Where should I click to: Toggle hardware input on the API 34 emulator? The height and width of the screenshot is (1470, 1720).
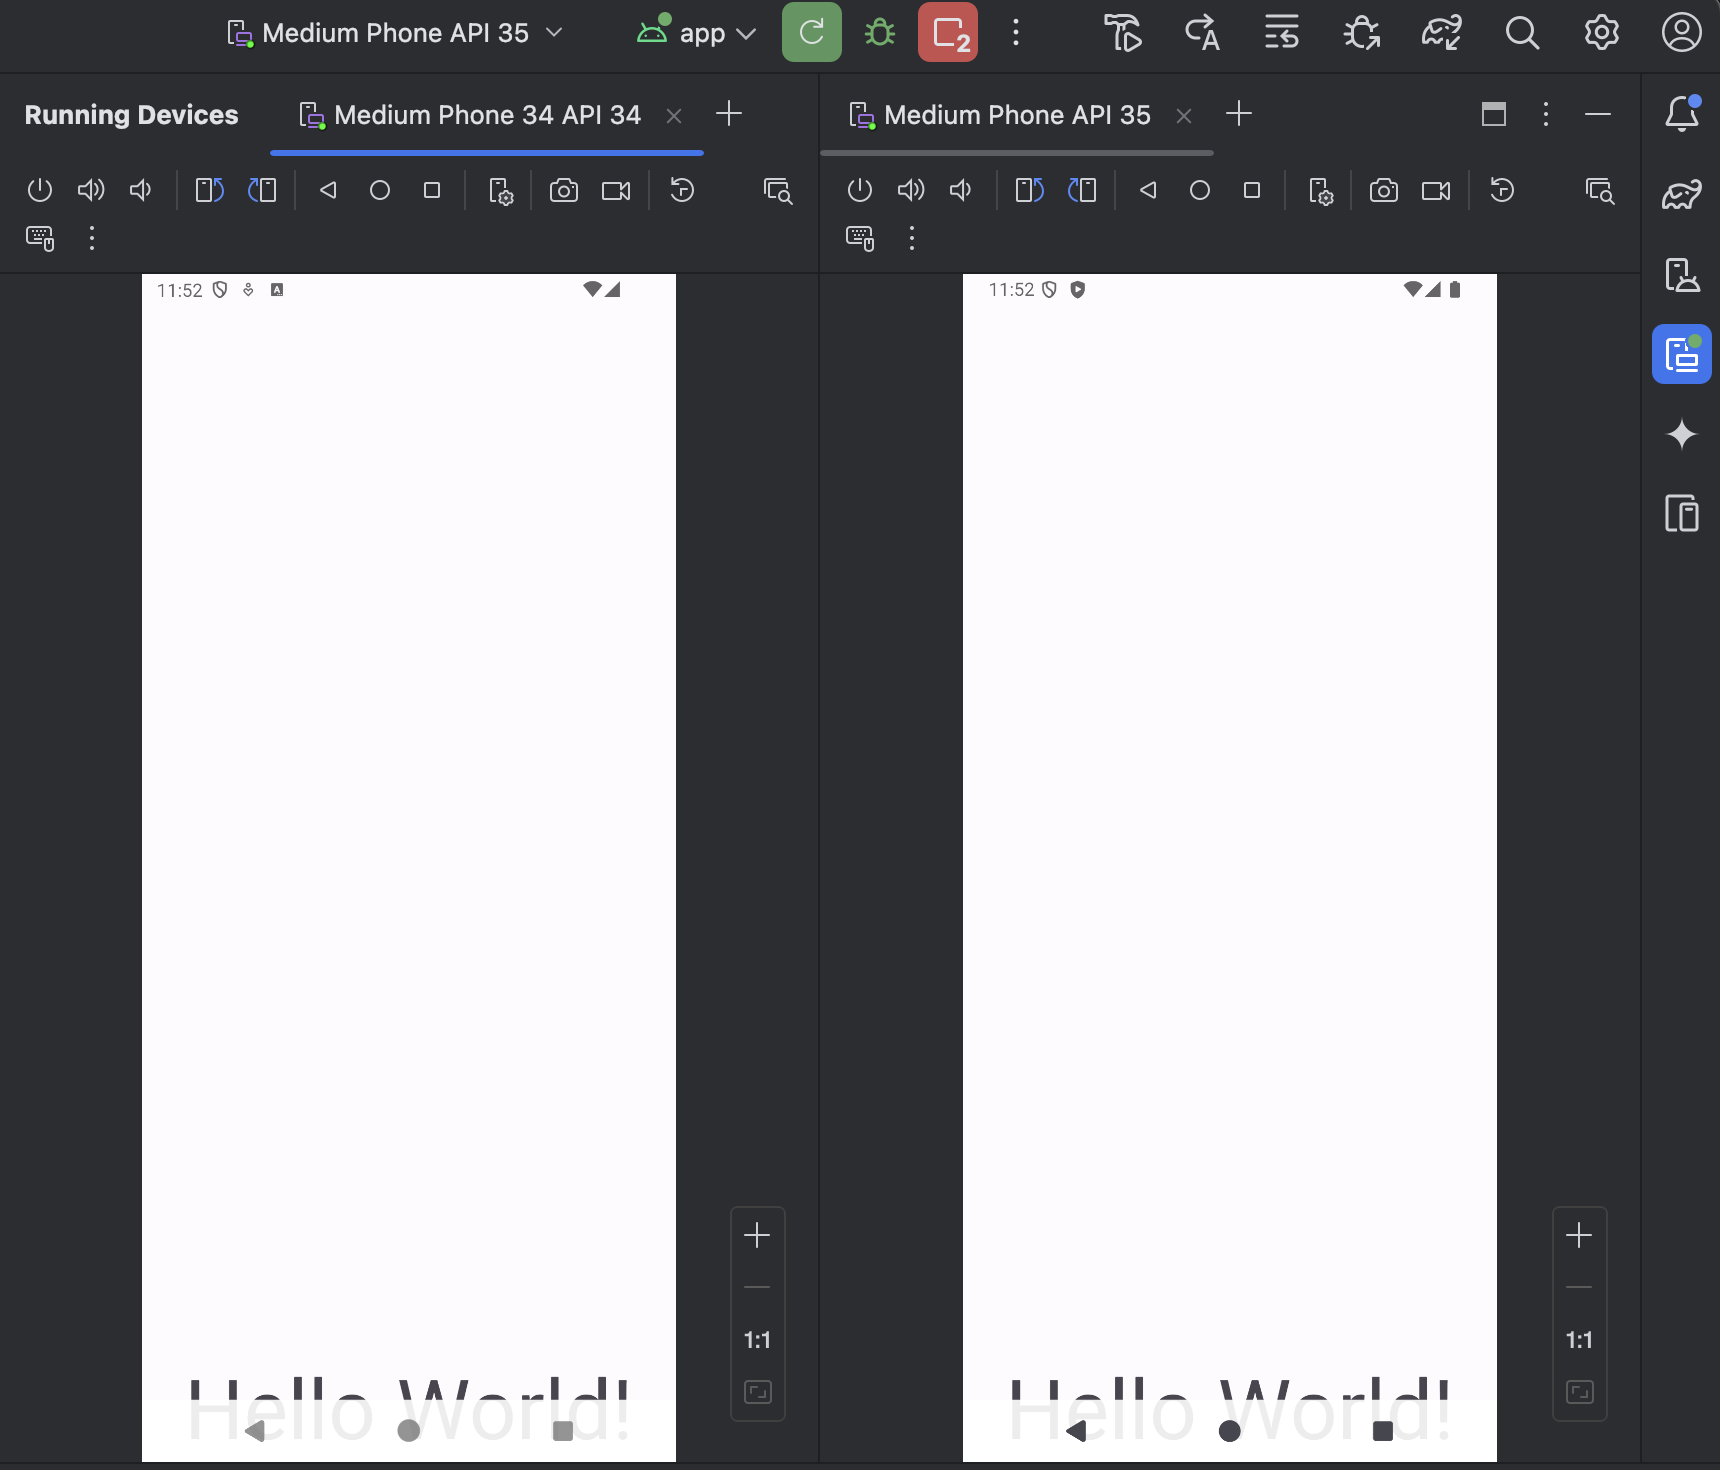click(40, 238)
